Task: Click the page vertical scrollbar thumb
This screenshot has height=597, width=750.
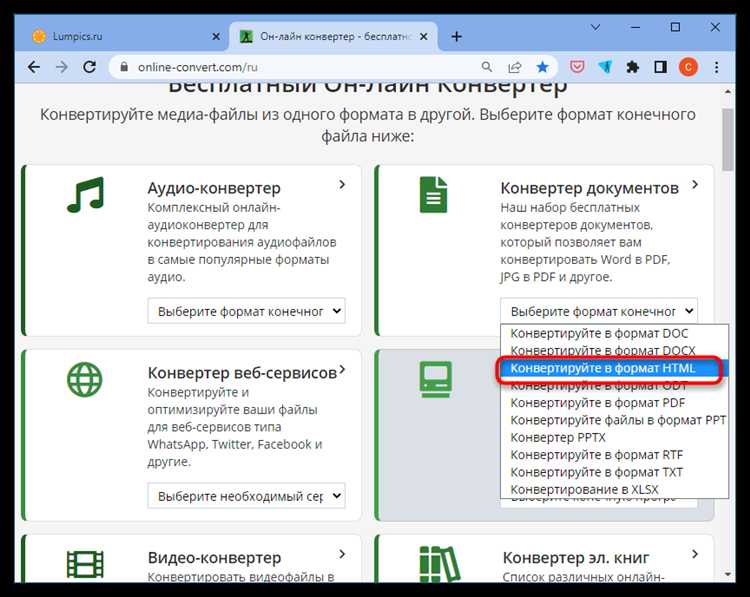Action: [728, 140]
